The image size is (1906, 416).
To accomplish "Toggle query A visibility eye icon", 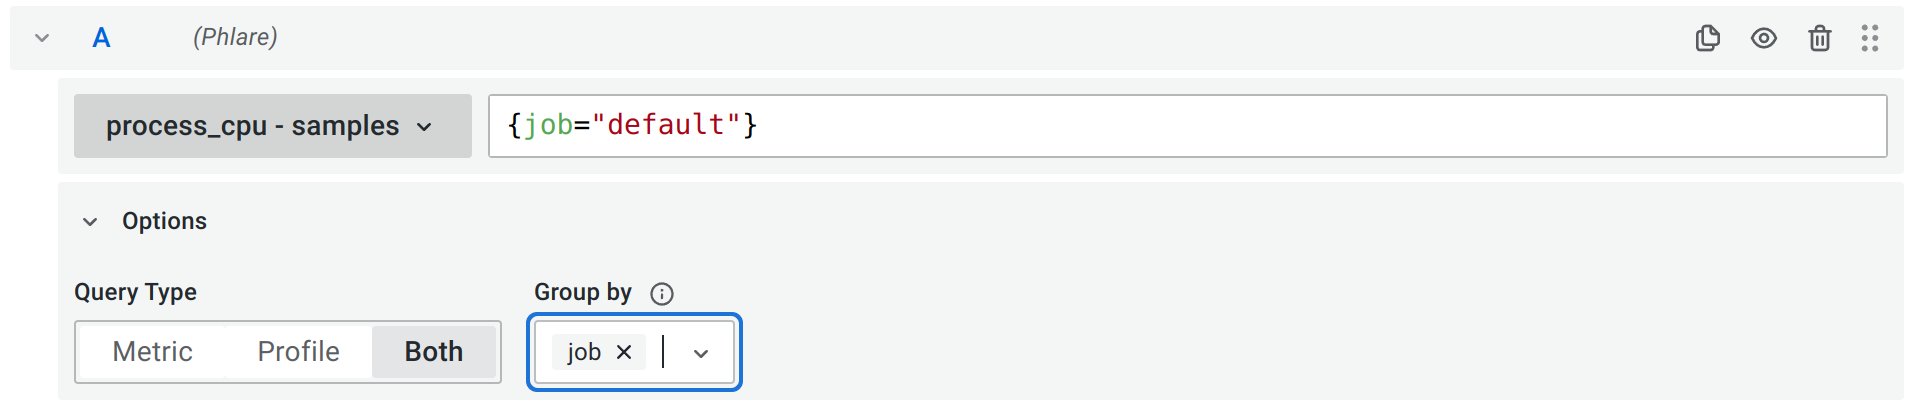I will tap(1763, 38).
